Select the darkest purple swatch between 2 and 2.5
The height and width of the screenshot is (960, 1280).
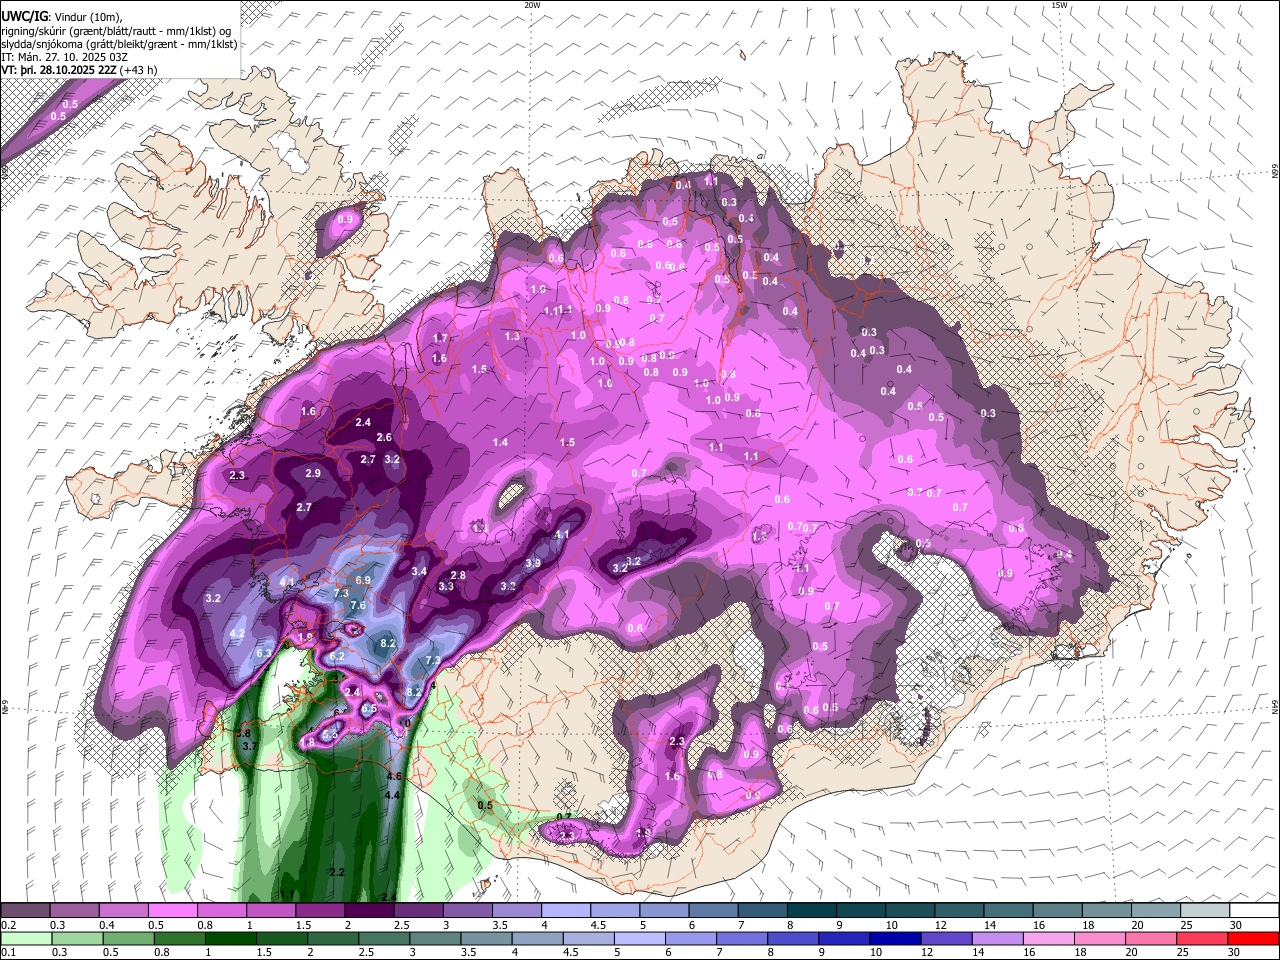pos(369,910)
